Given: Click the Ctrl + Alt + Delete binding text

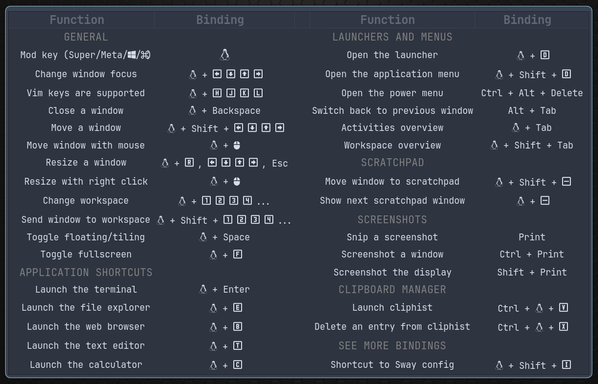Looking at the screenshot, I should click(x=532, y=93).
